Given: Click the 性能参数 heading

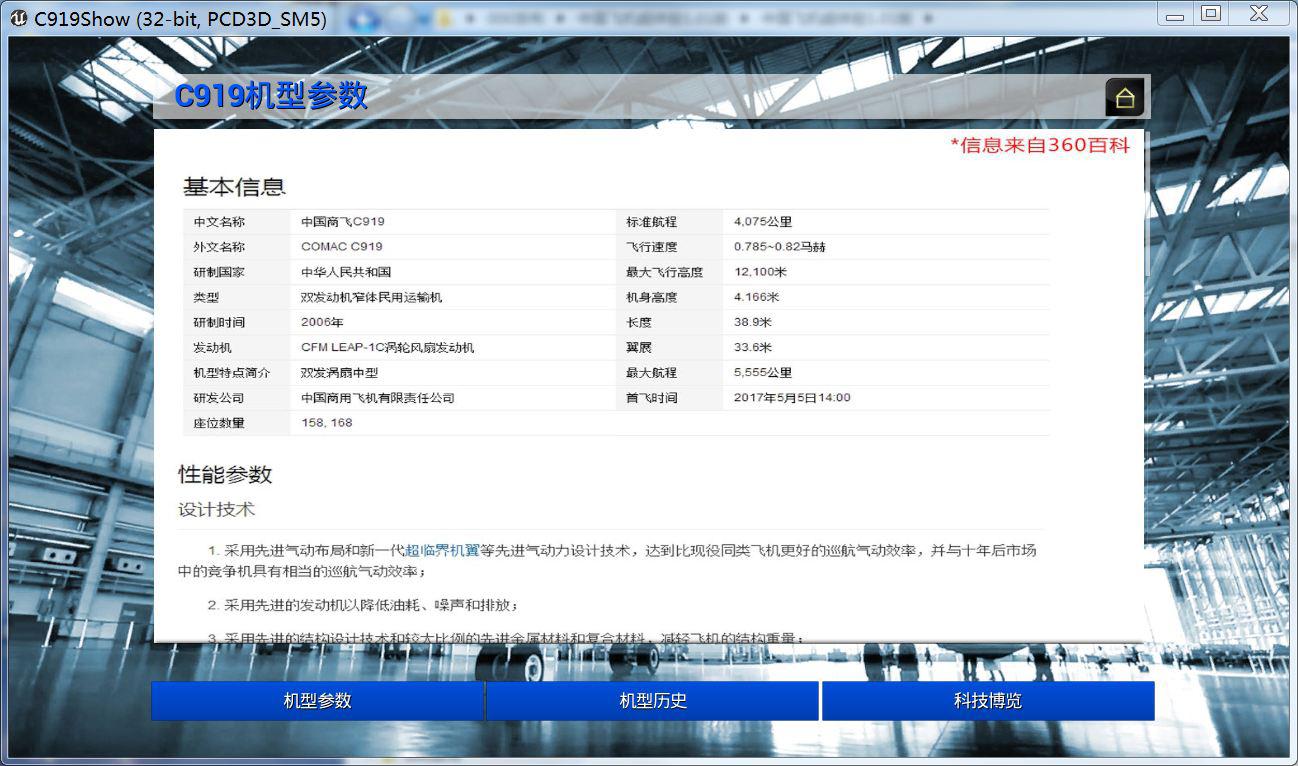Looking at the screenshot, I should (225, 475).
